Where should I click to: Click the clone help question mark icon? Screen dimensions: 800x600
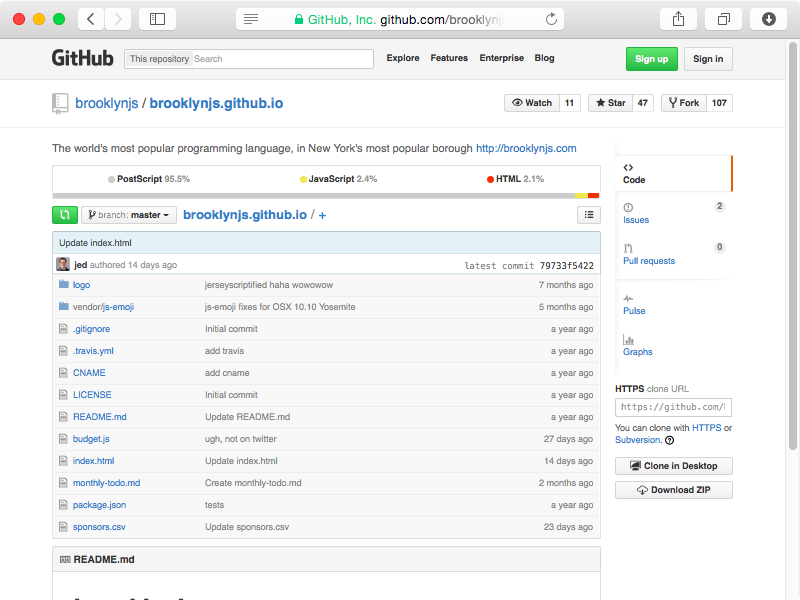[669, 440]
